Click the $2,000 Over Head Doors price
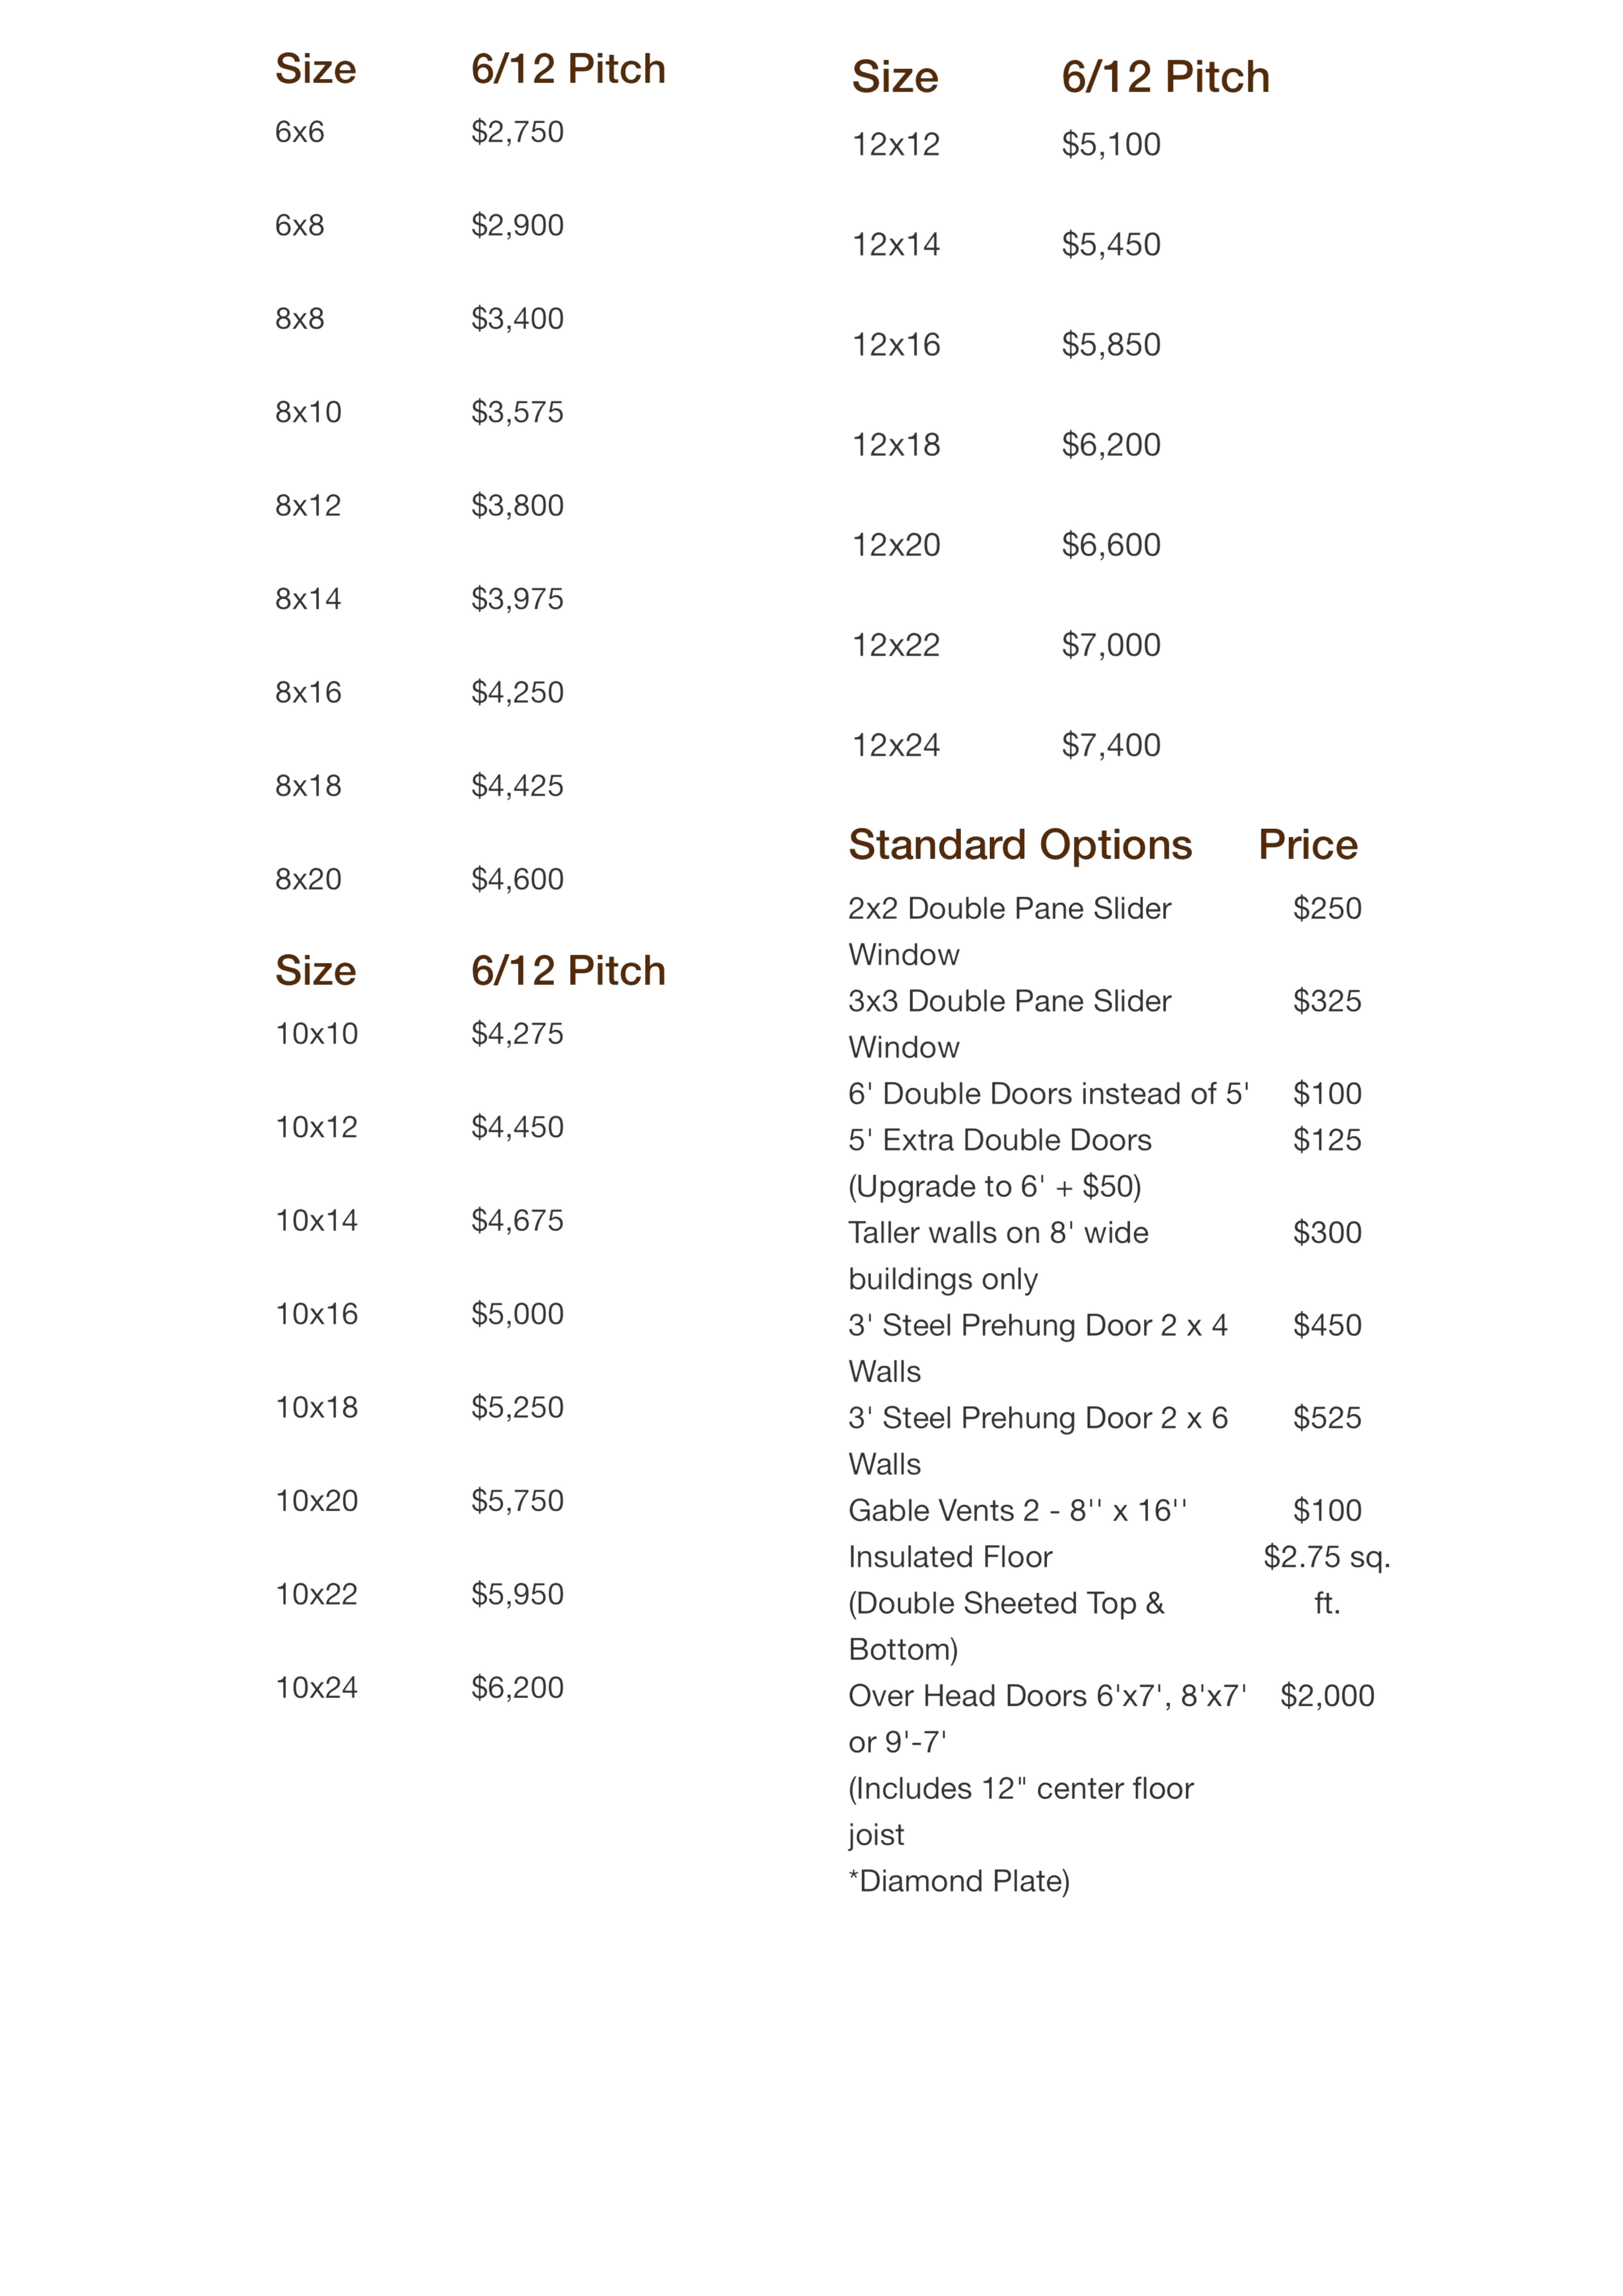1623x2296 pixels. pyautogui.click(x=1326, y=1696)
